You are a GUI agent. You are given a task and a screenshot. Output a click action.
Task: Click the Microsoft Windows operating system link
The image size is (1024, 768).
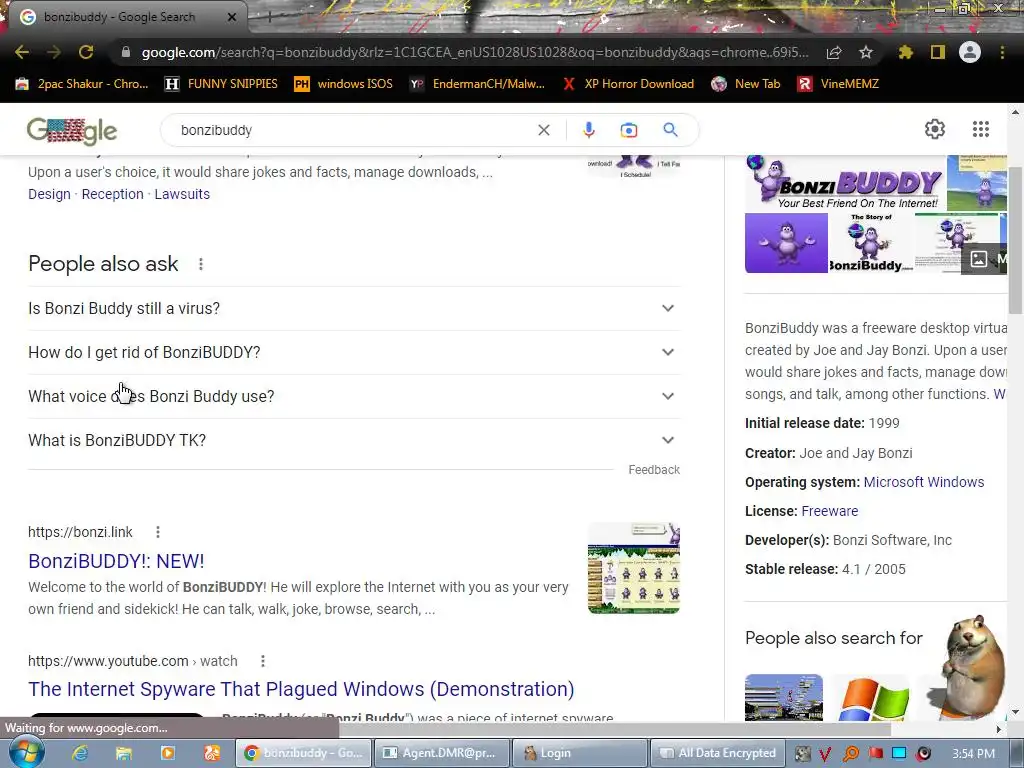click(x=923, y=482)
